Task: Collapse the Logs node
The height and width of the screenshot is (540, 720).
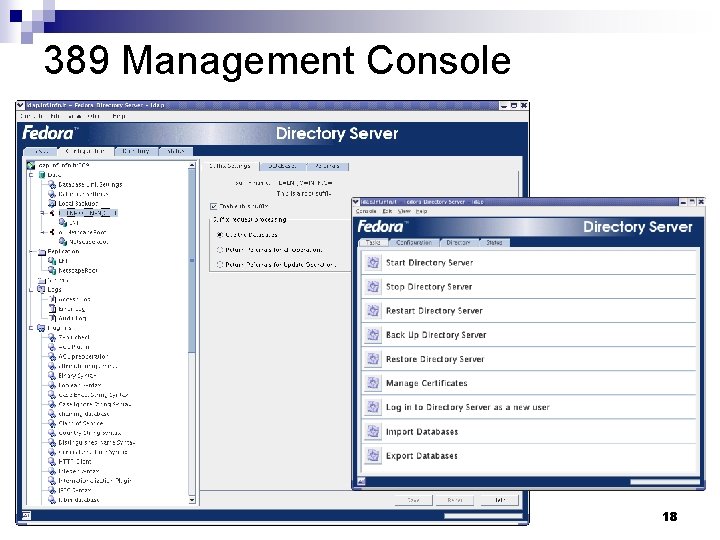Action: pos(31,290)
